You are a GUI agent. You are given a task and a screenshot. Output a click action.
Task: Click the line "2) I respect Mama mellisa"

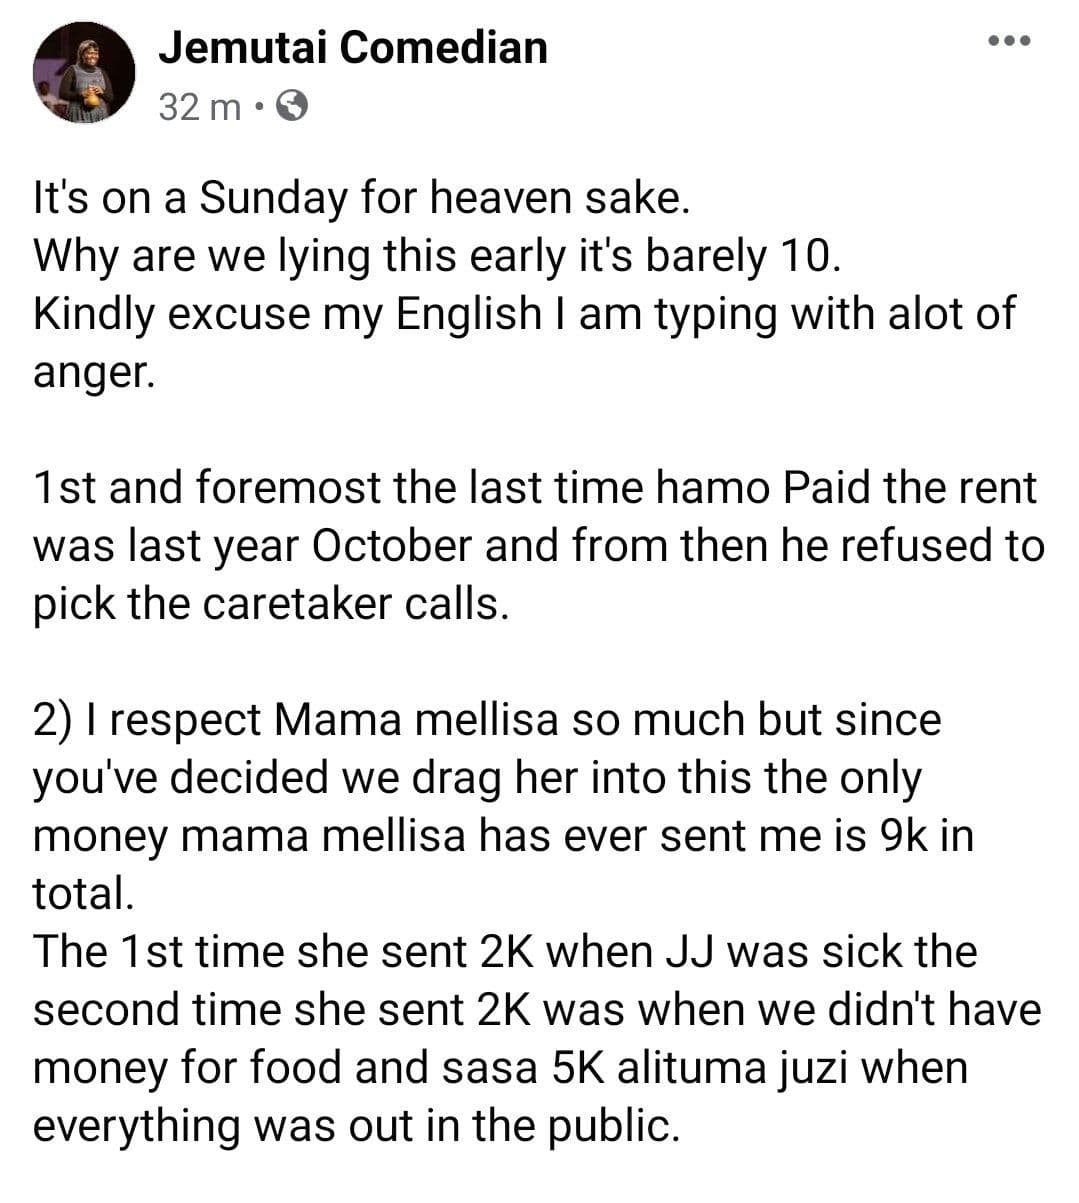click(x=487, y=720)
